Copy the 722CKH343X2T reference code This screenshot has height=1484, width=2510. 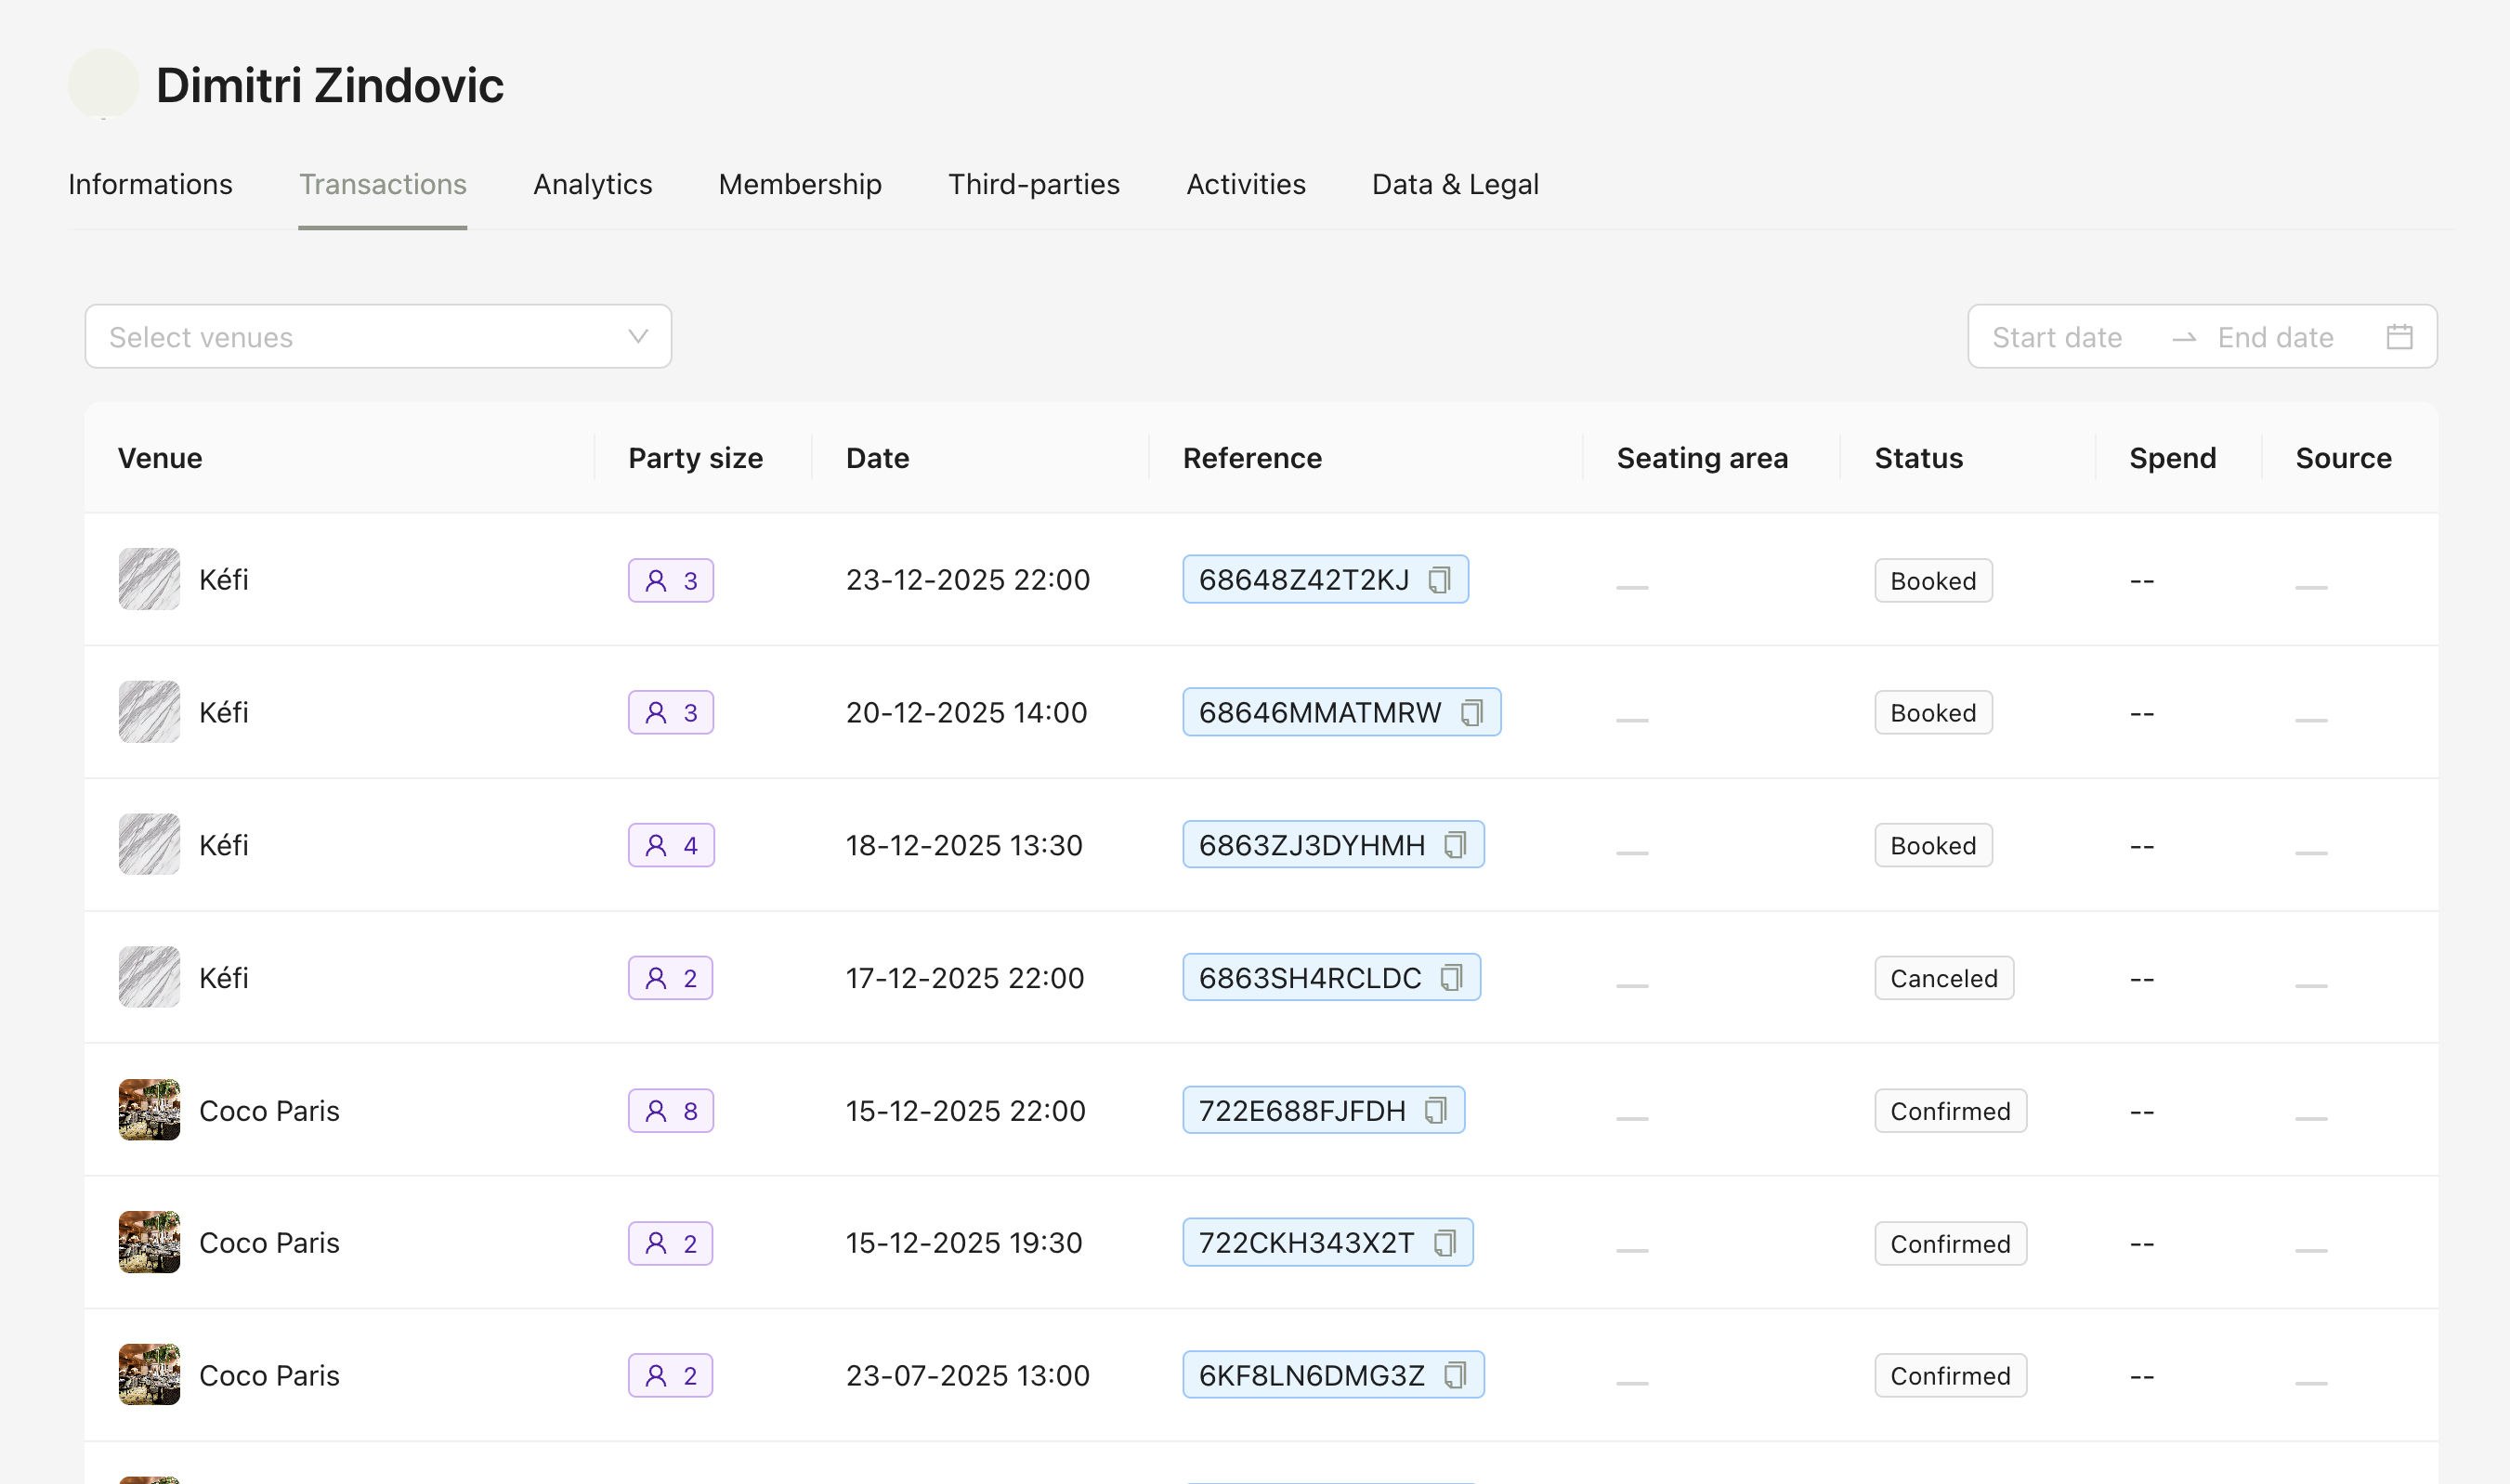coord(1445,1243)
